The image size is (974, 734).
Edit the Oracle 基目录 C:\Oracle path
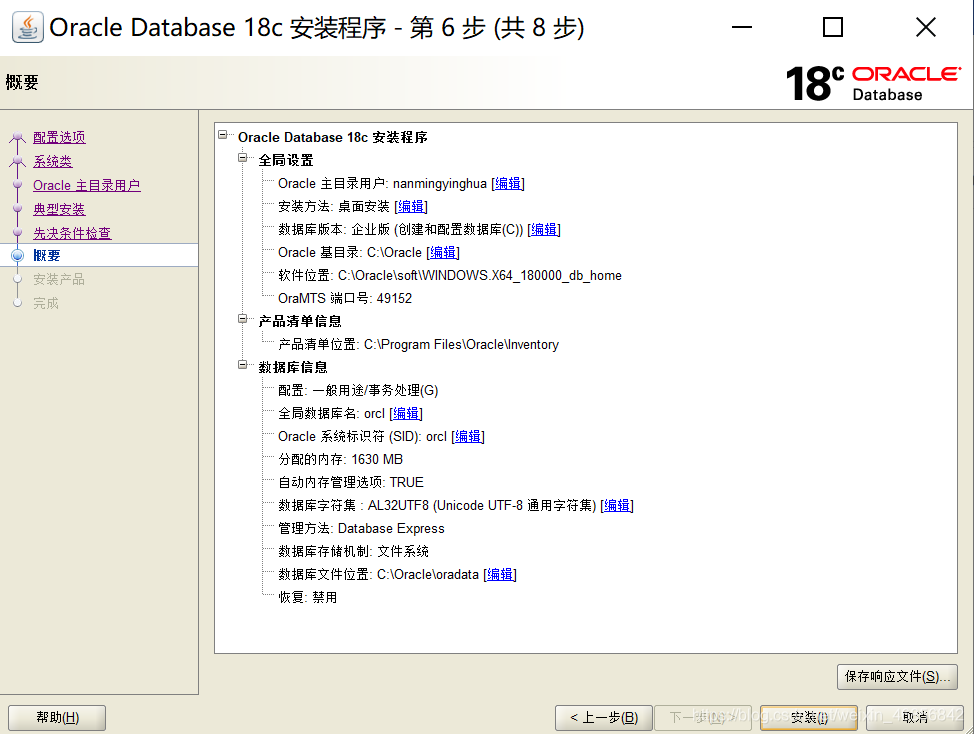click(x=443, y=253)
